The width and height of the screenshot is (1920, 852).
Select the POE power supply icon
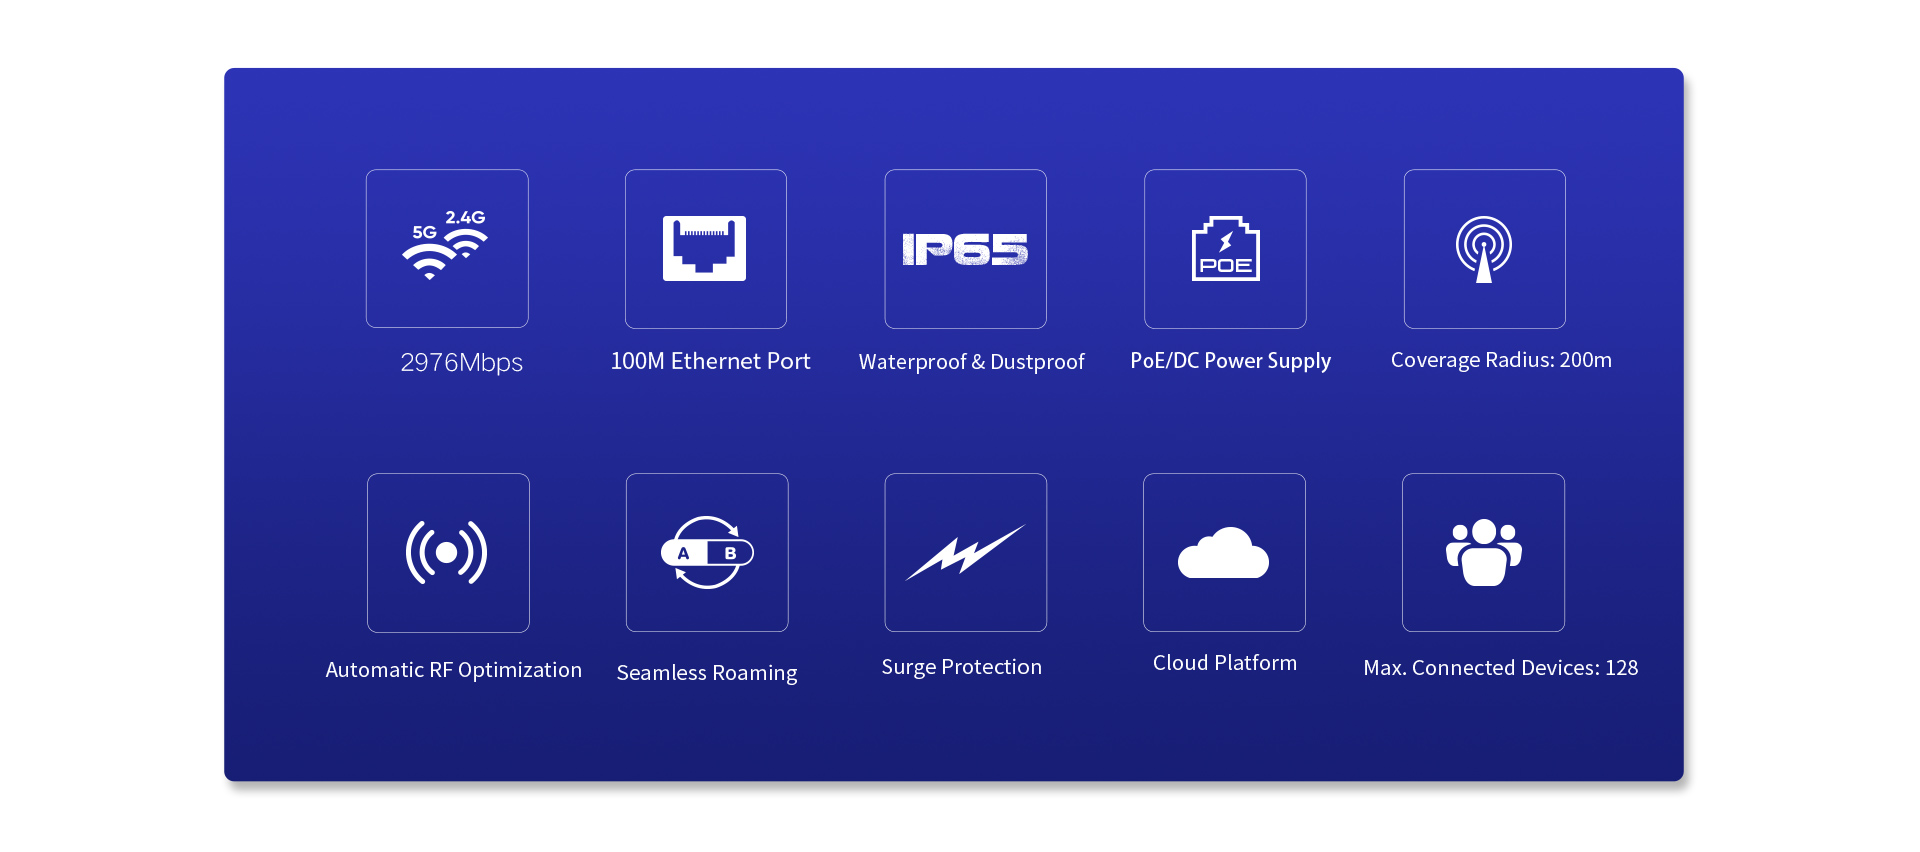click(1225, 249)
